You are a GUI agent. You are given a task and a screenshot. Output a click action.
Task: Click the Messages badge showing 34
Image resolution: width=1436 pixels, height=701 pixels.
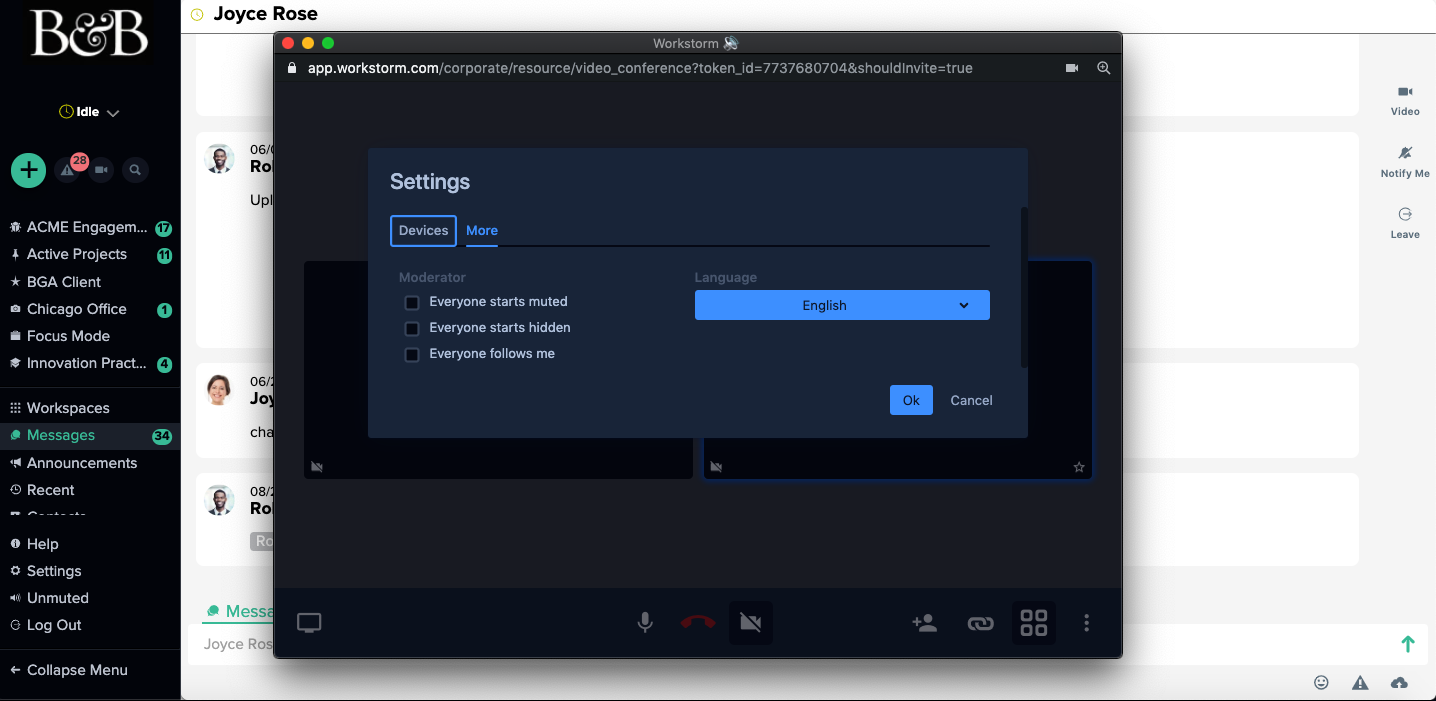(x=162, y=436)
